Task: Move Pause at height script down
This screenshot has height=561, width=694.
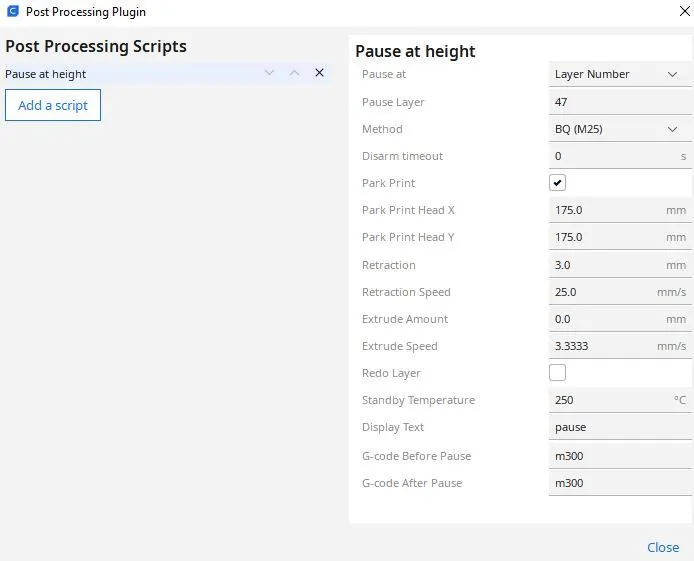Action: [x=269, y=73]
